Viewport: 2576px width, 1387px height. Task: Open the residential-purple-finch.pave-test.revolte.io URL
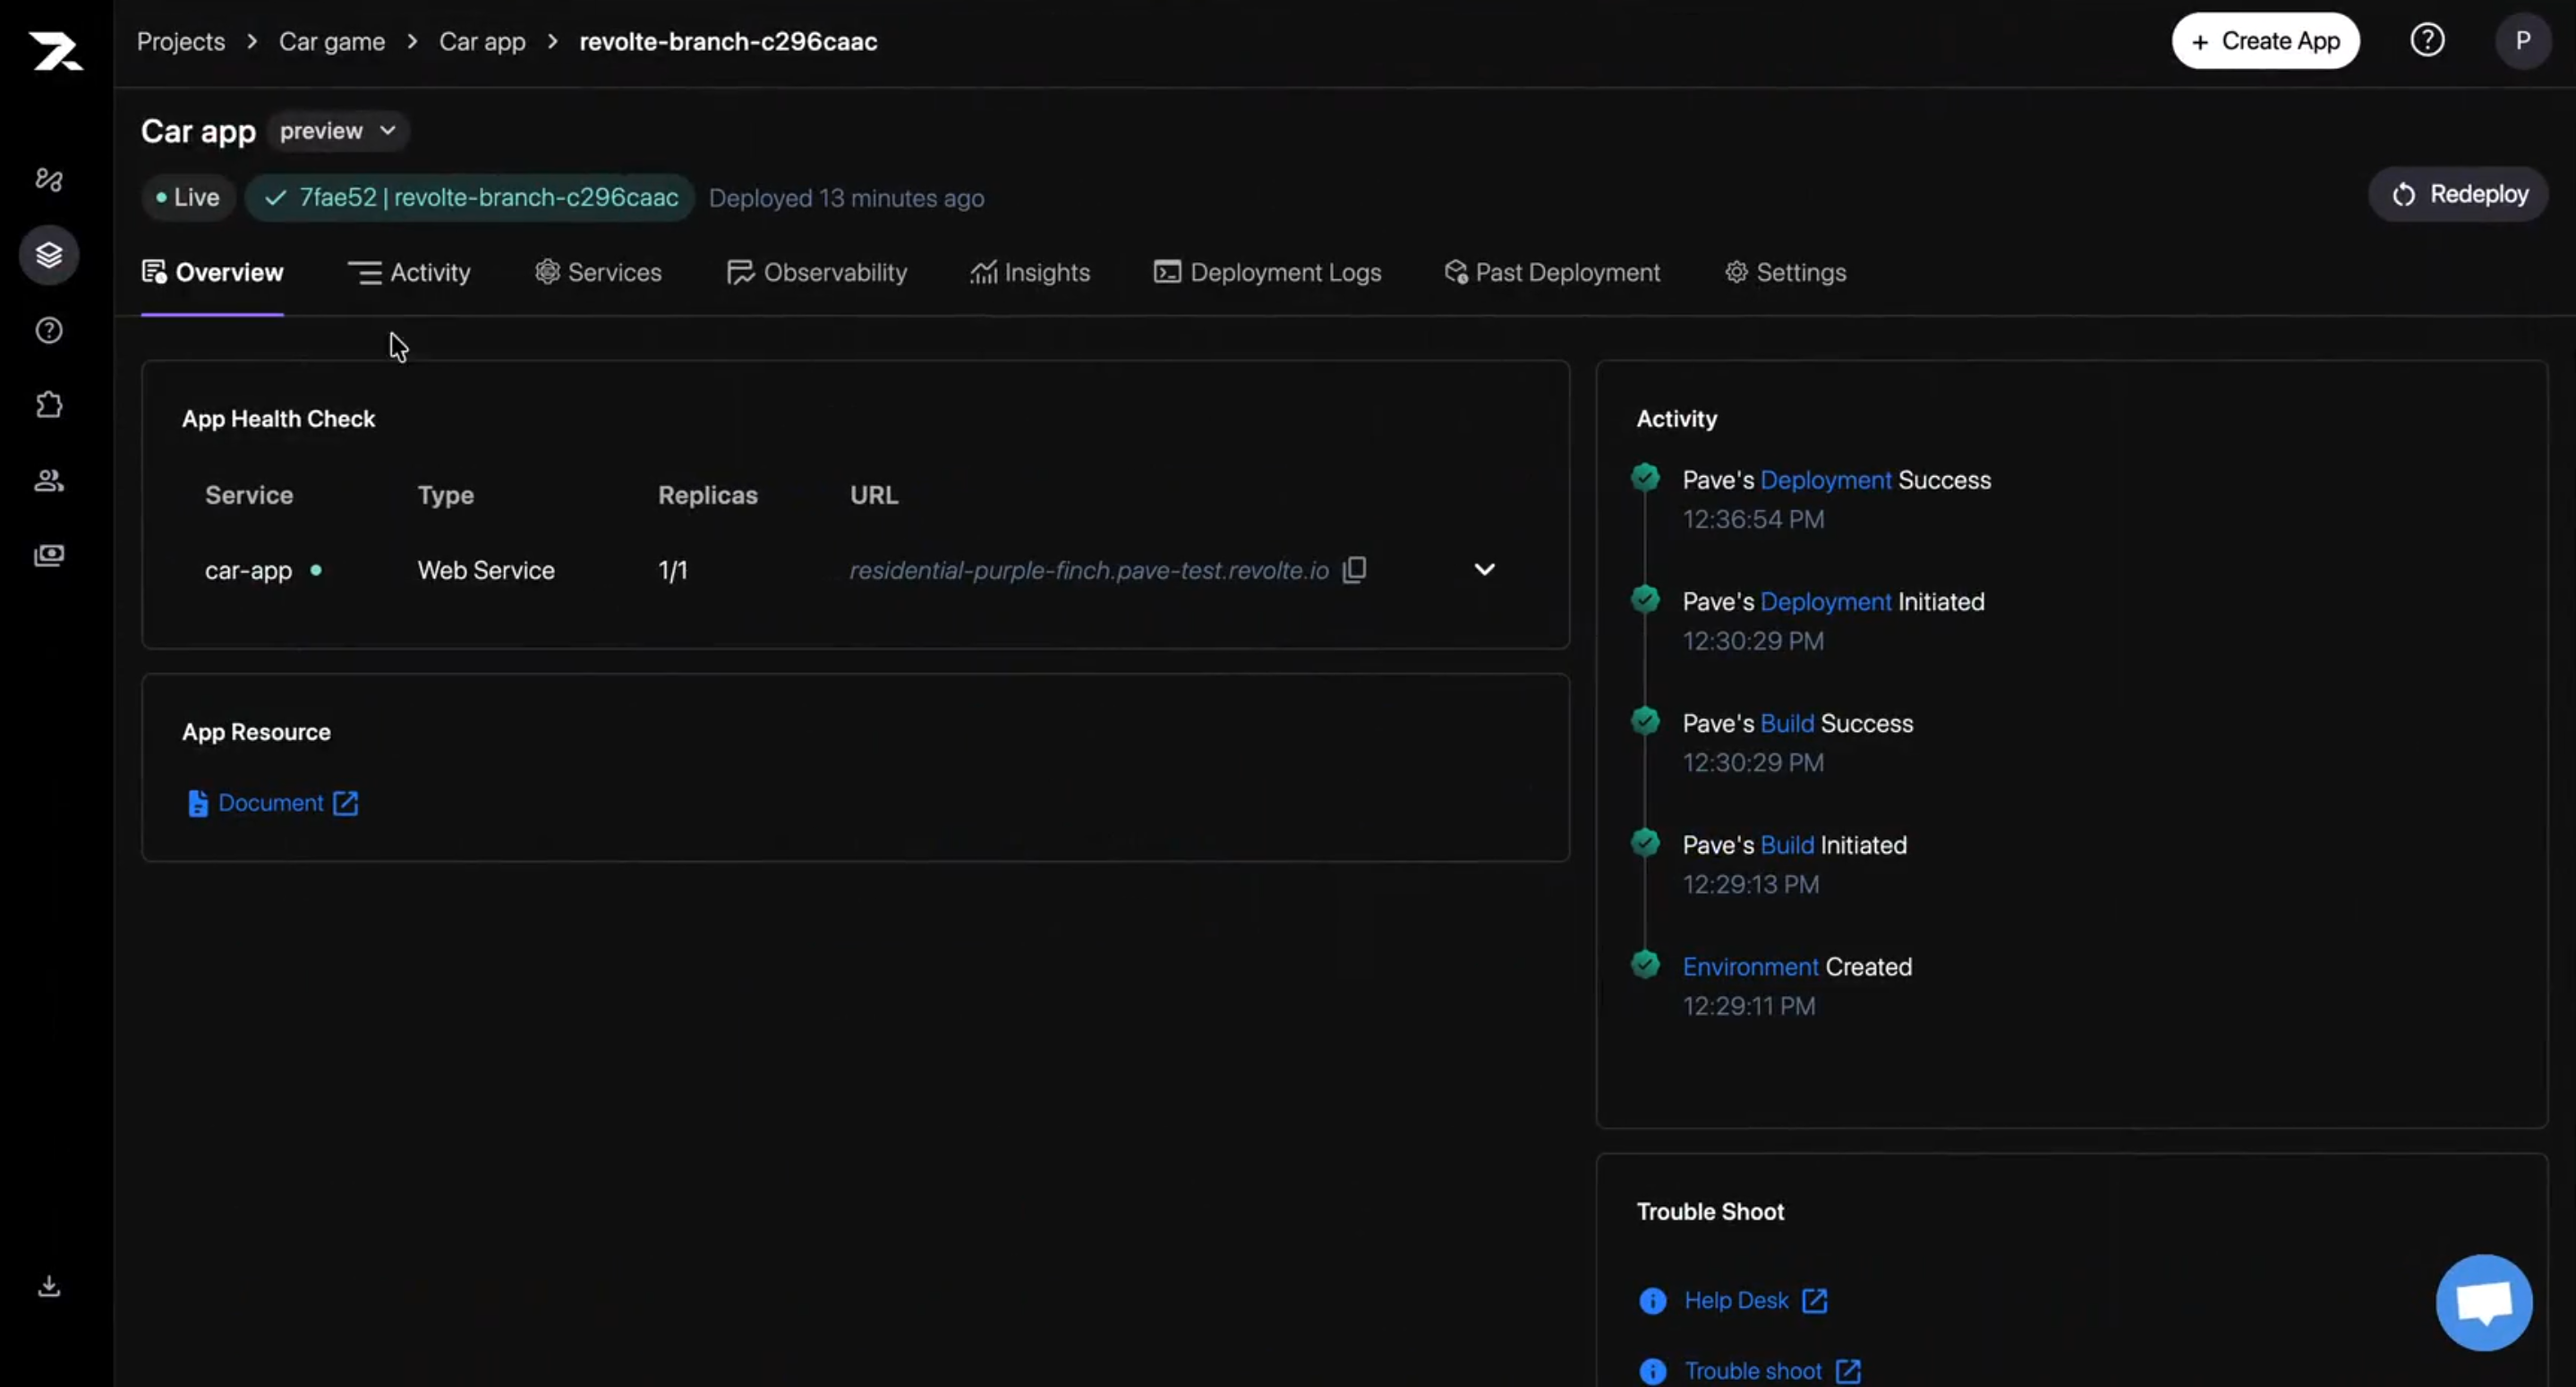point(1089,570)
